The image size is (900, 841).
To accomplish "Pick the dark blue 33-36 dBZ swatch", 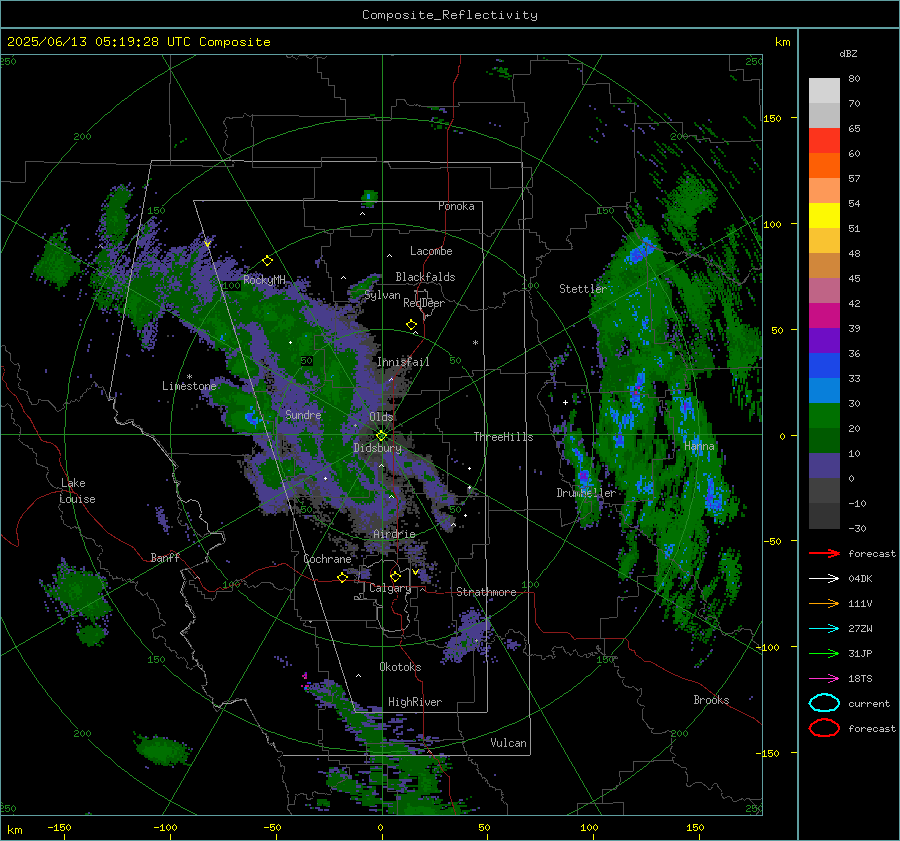I will point(824,366).
